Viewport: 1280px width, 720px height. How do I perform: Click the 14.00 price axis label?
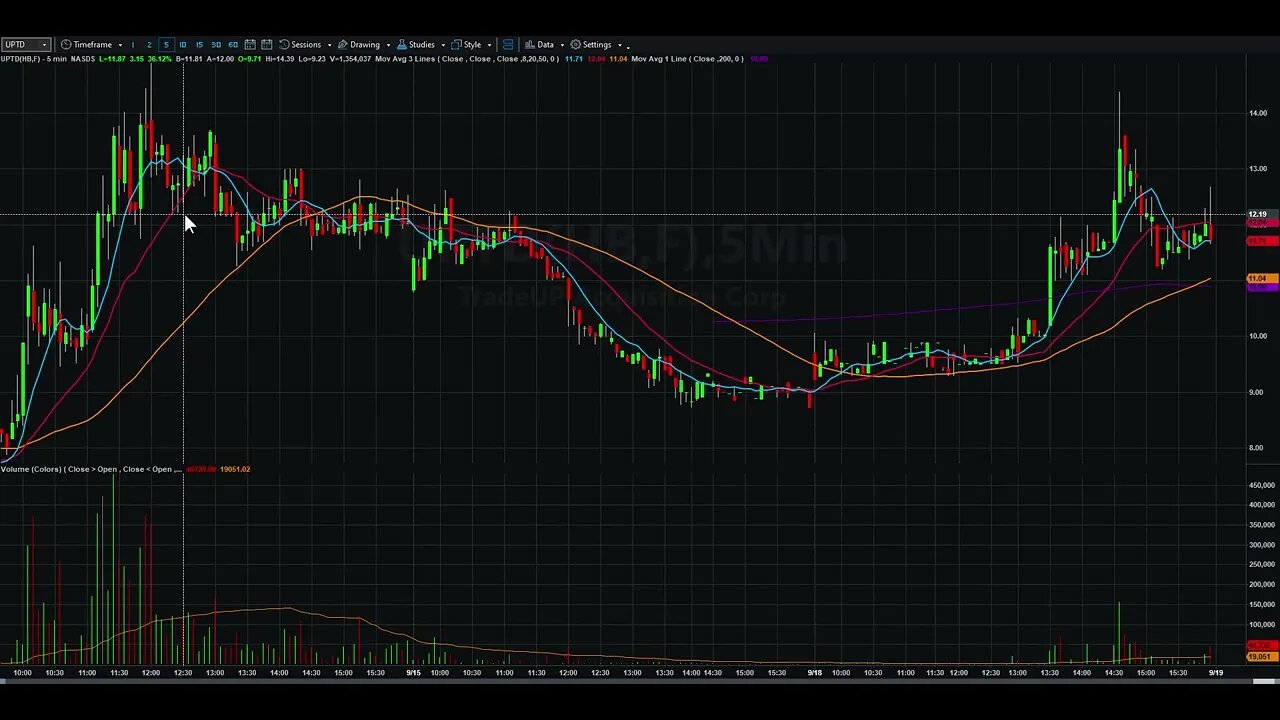coord(1257,113)
